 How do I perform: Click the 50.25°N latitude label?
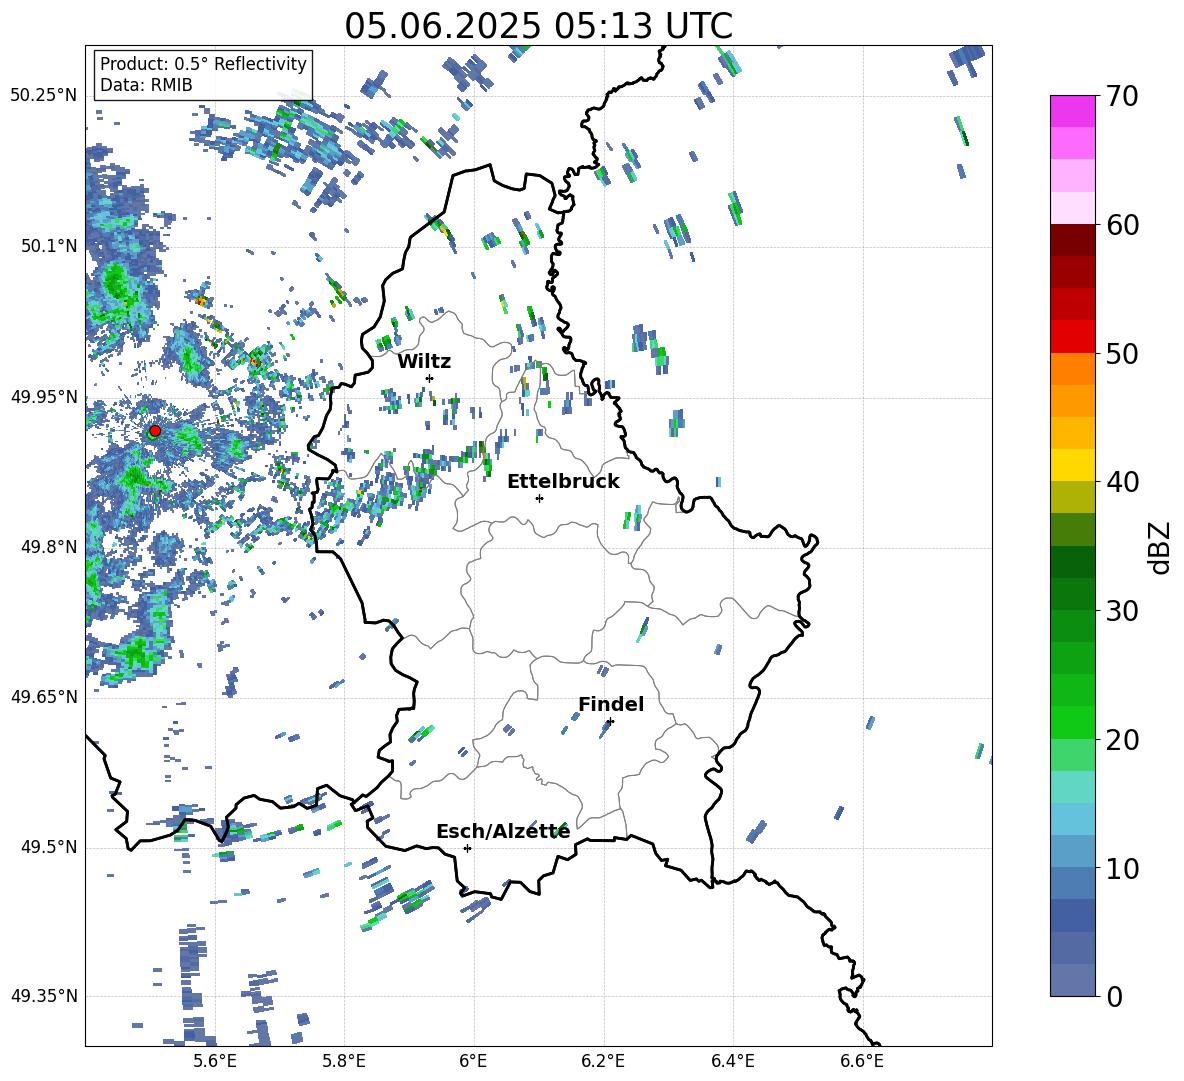point(44,96)
